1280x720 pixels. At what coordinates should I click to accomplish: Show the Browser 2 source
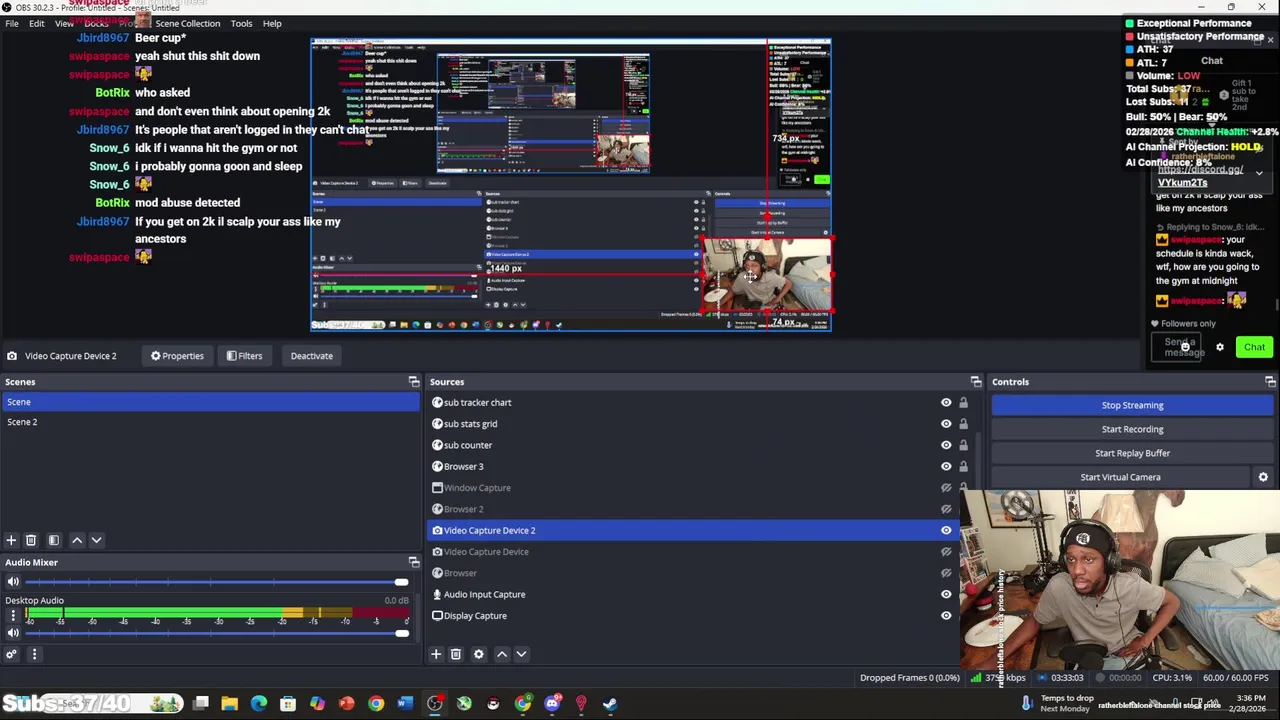pos(946,509)
